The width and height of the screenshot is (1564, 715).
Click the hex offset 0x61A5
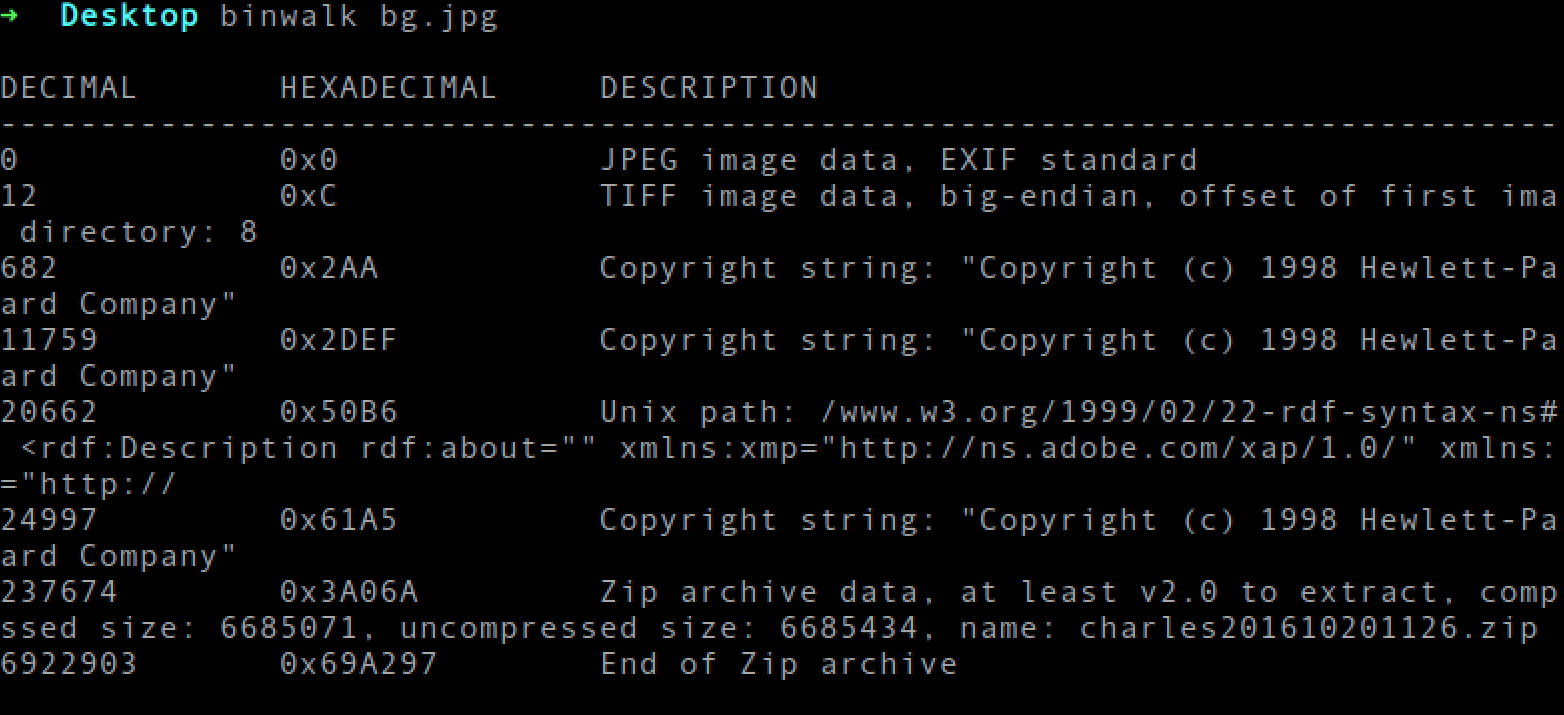pyautogui.click(x=338, y=521)
